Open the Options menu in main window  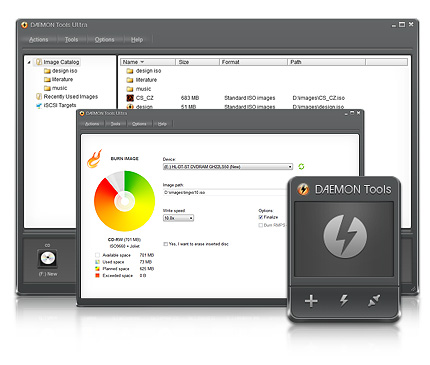[104, 39]
